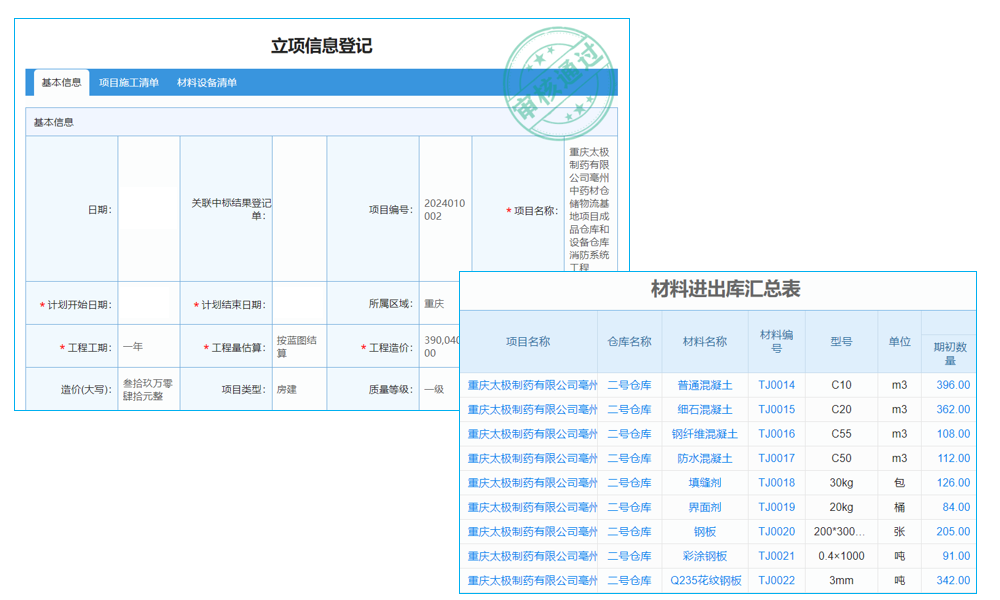Open the 彩涂钢板 material record
Screen dimensions: 1000x600
703,556
